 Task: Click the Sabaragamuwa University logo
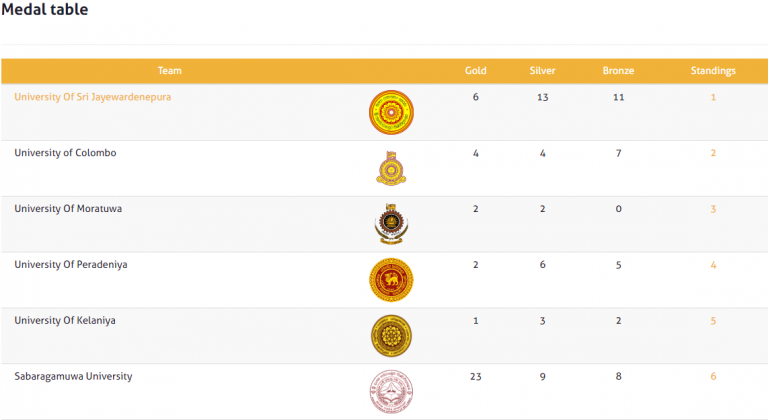(391, 392)
